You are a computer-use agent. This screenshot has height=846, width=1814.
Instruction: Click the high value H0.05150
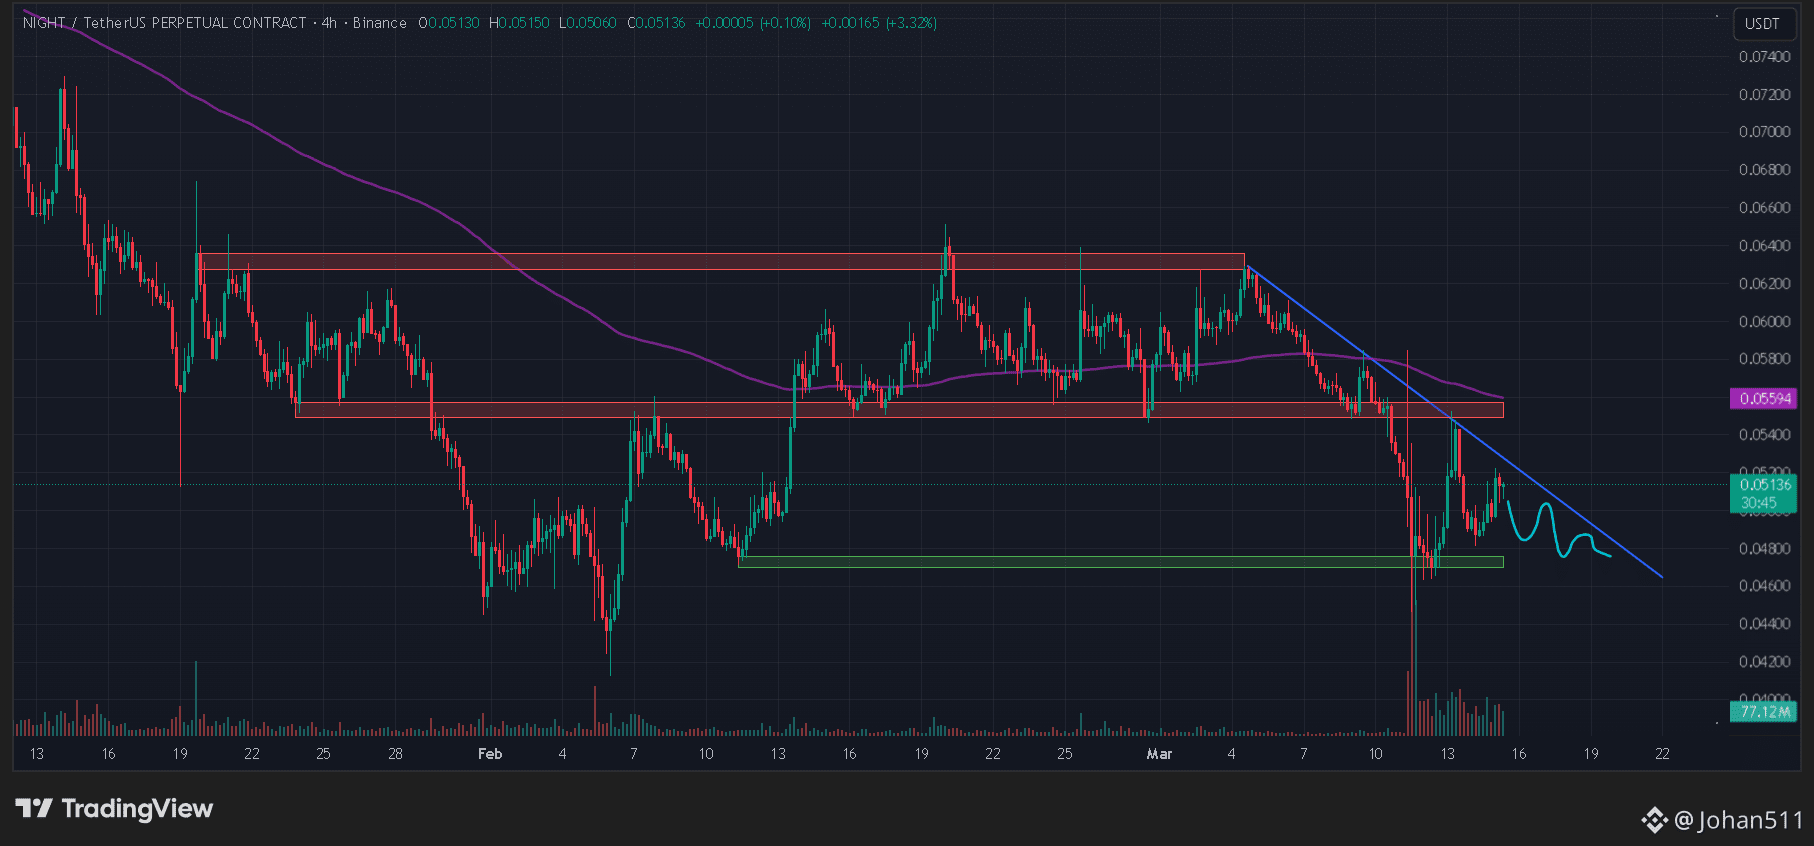(519, 22)
